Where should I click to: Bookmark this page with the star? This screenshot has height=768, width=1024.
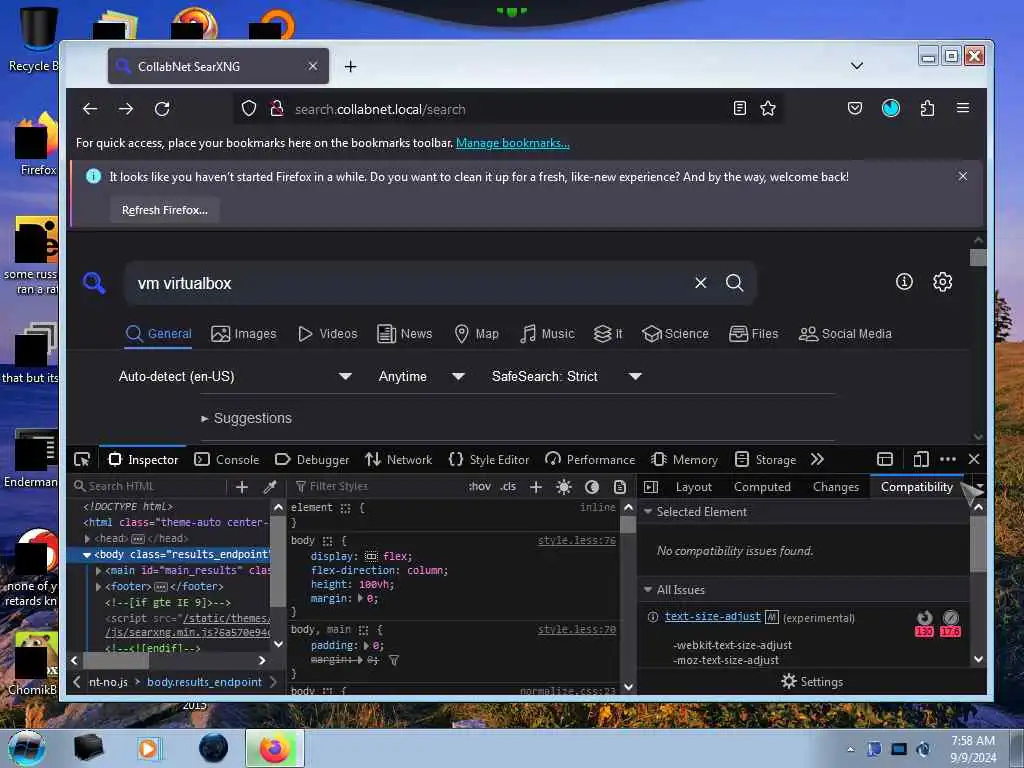tap(768, 108)
